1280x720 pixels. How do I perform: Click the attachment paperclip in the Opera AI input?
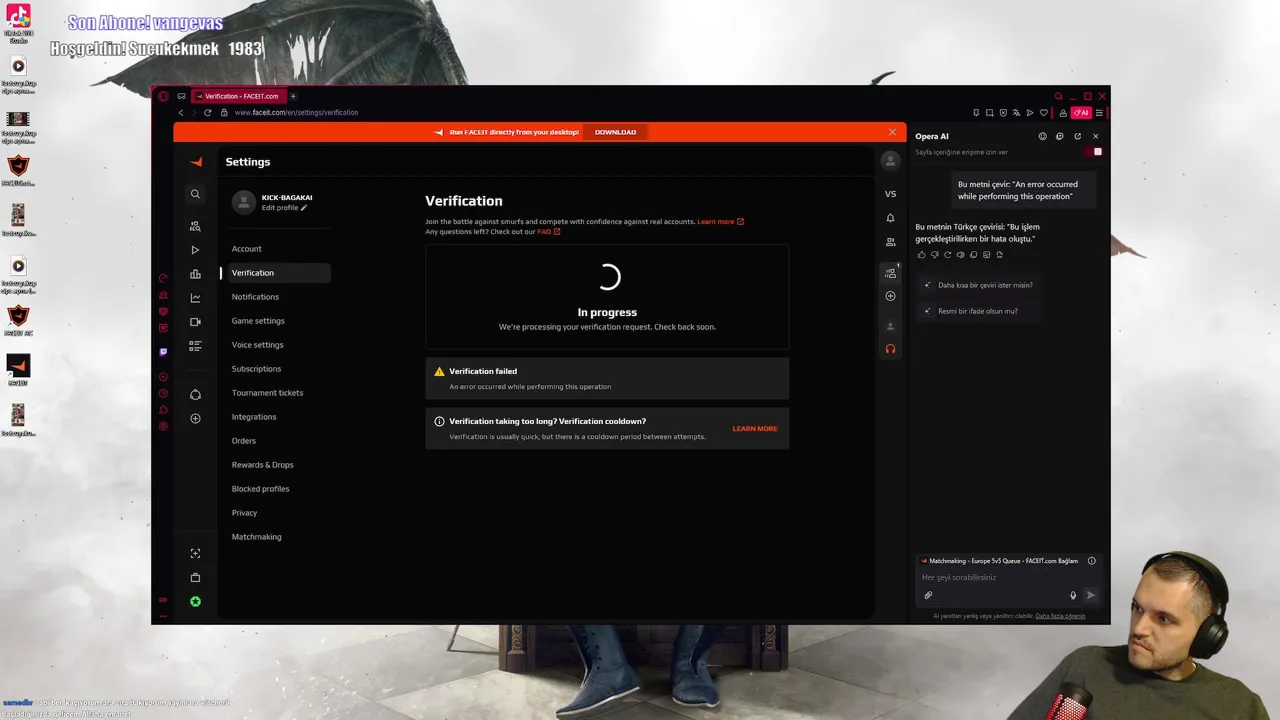click(928, 595)
